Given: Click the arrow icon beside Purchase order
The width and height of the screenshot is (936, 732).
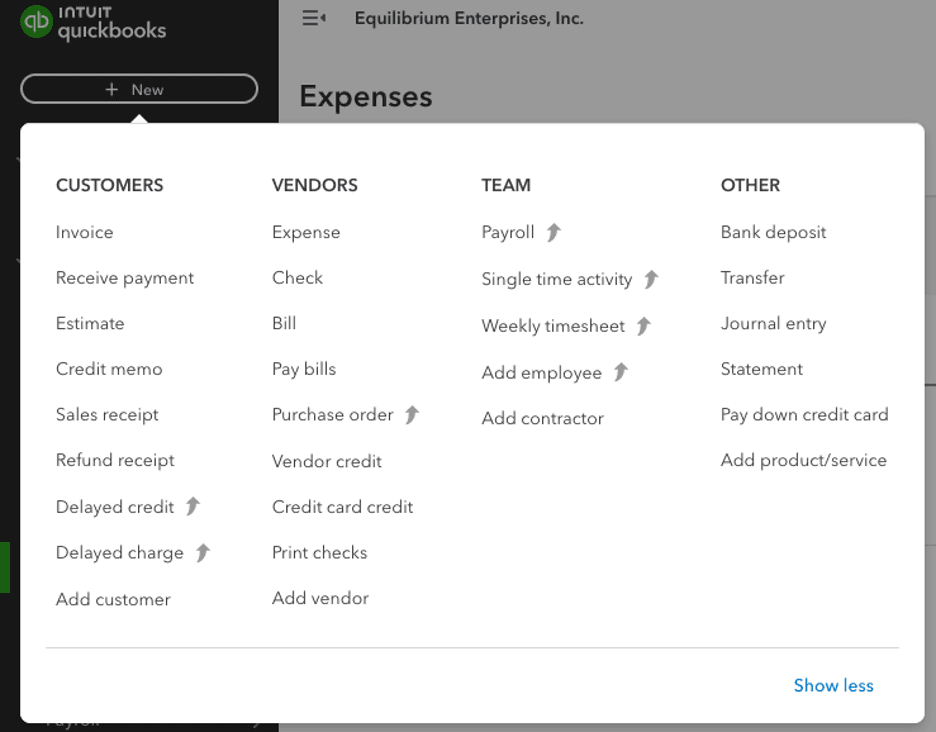Looking at the screenshot, I should (x=411, y=414).
